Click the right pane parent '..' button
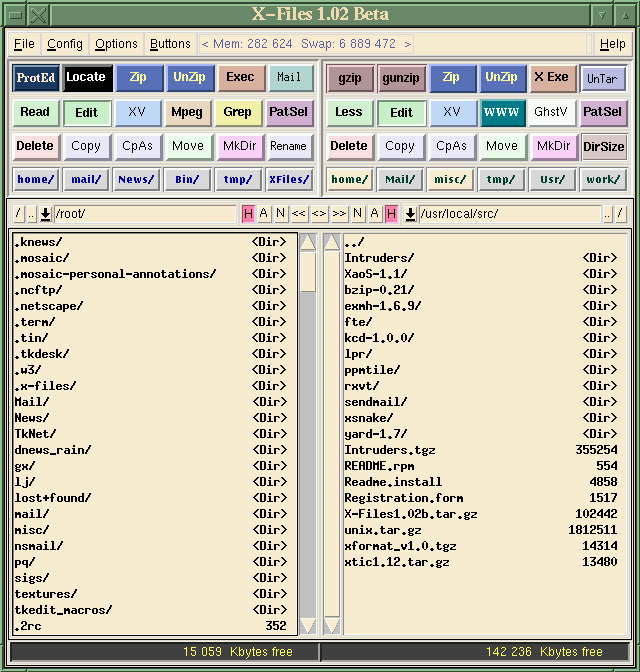 pos(607,214)
